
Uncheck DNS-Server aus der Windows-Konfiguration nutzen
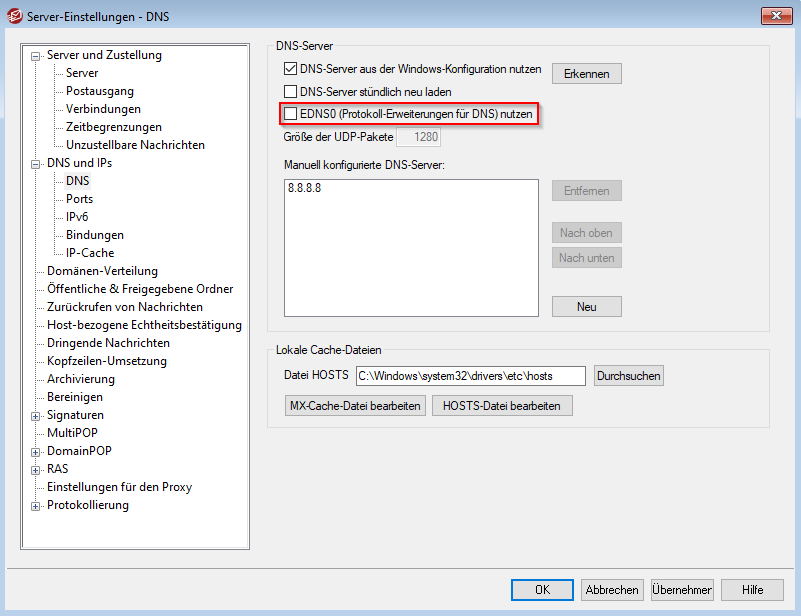[291, 70]
